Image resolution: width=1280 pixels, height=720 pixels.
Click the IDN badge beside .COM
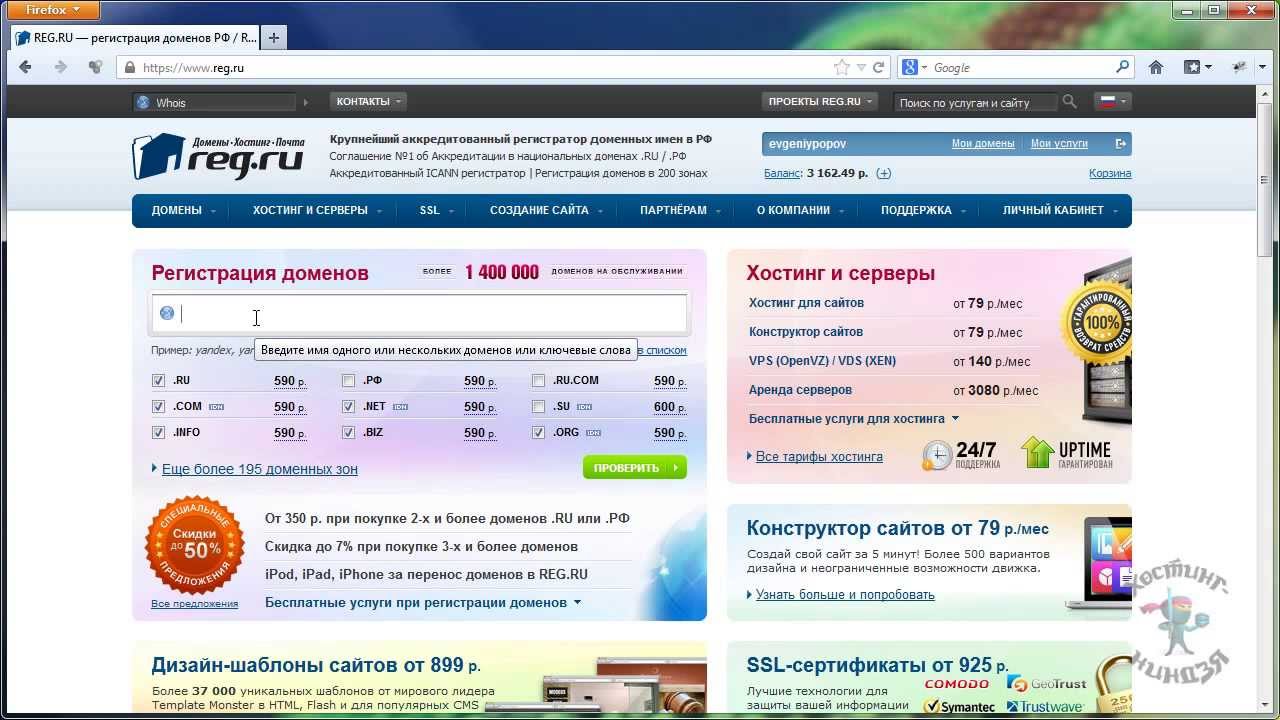(215, 407)
